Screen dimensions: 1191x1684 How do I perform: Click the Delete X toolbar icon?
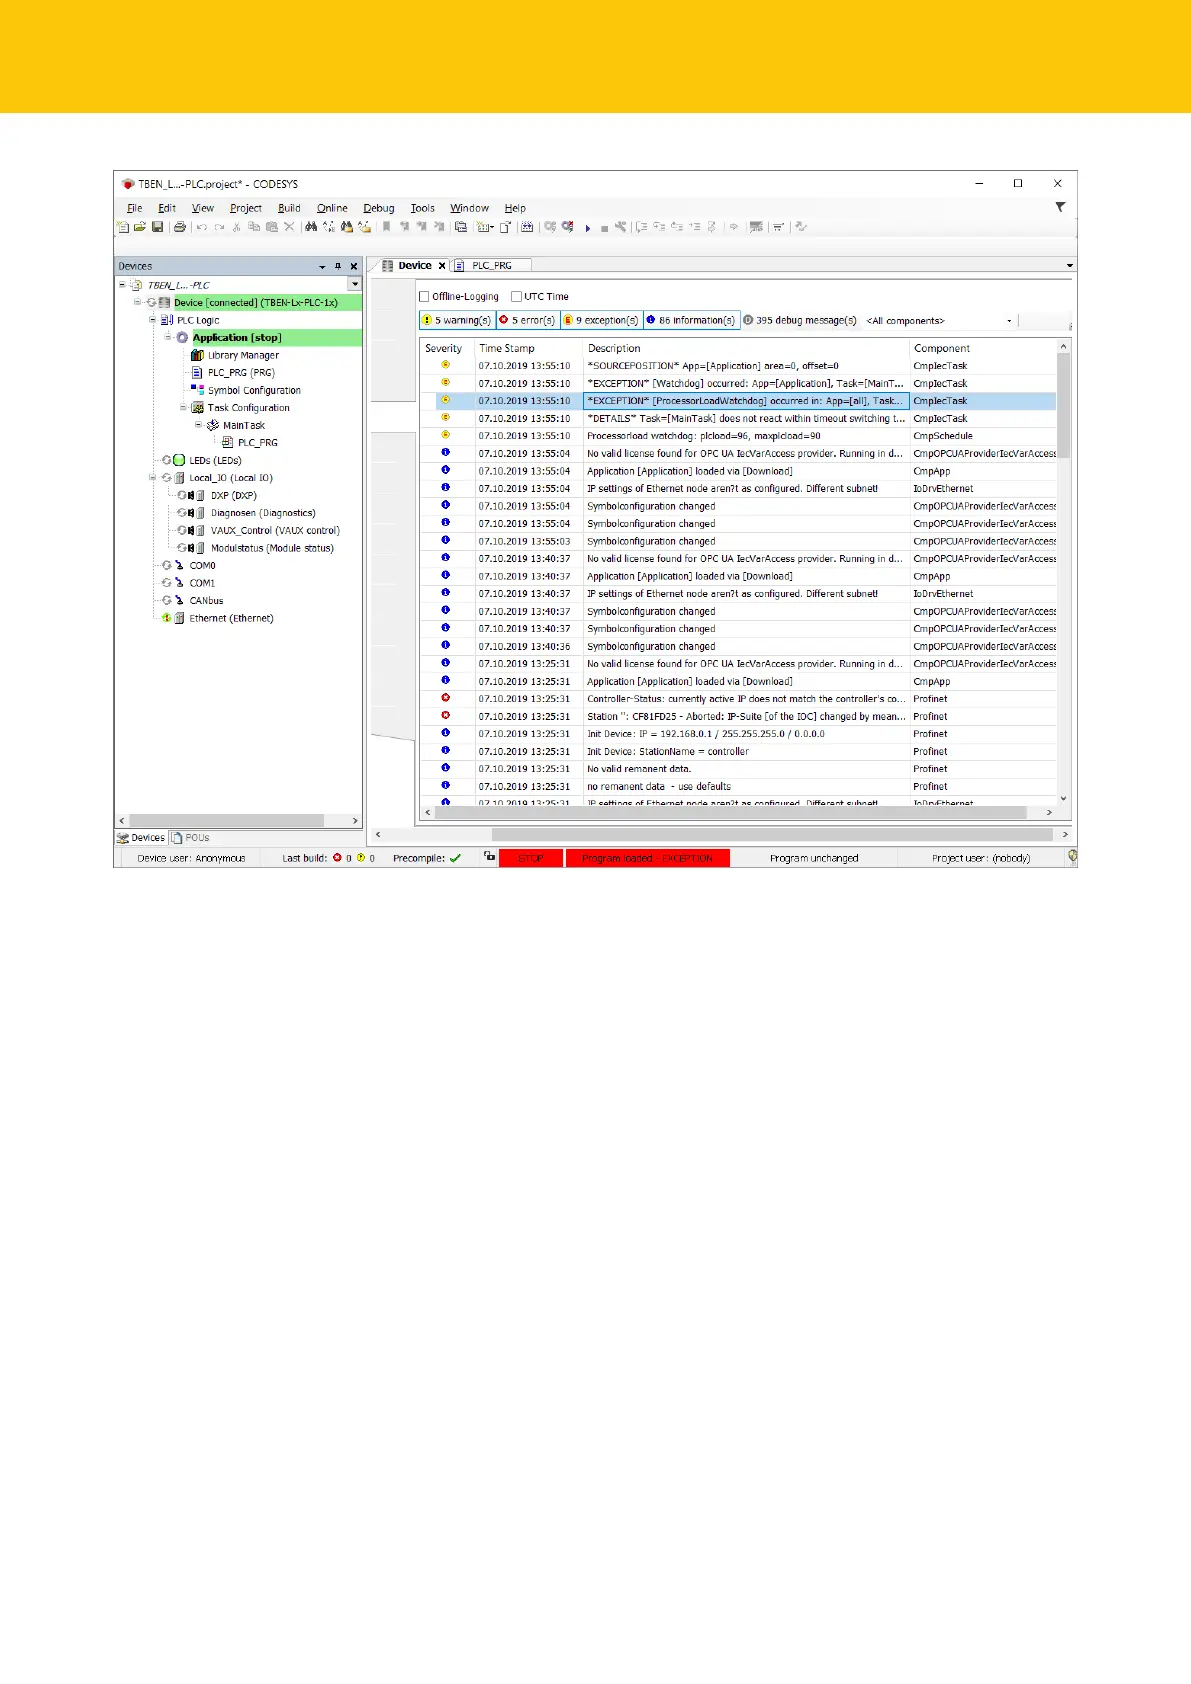tap(289, 227)
